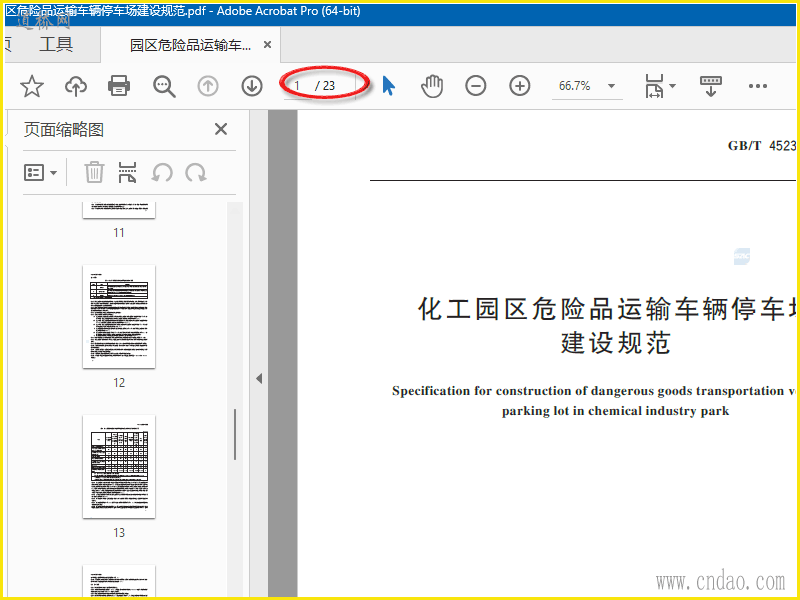
Task: Show more tools ellipsis menu
Action: [758, 86]
